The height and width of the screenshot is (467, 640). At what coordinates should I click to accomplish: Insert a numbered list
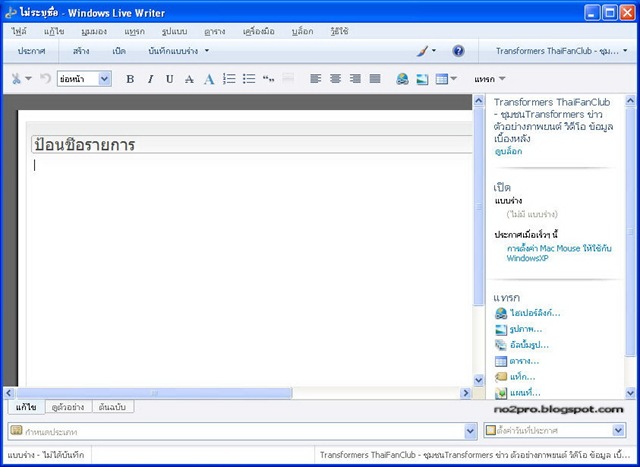pos(229,79)
